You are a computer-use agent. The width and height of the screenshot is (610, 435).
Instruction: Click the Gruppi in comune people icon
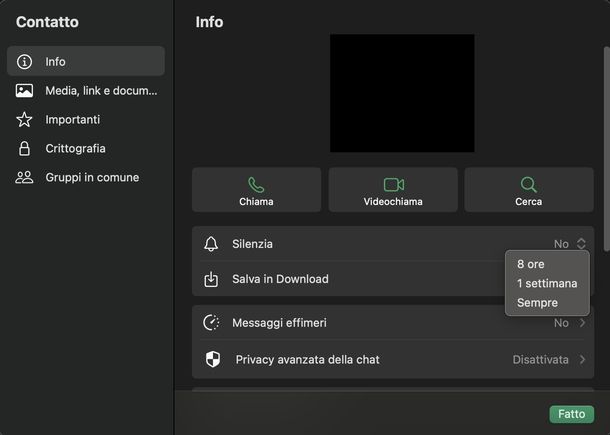tap(25, 178)
